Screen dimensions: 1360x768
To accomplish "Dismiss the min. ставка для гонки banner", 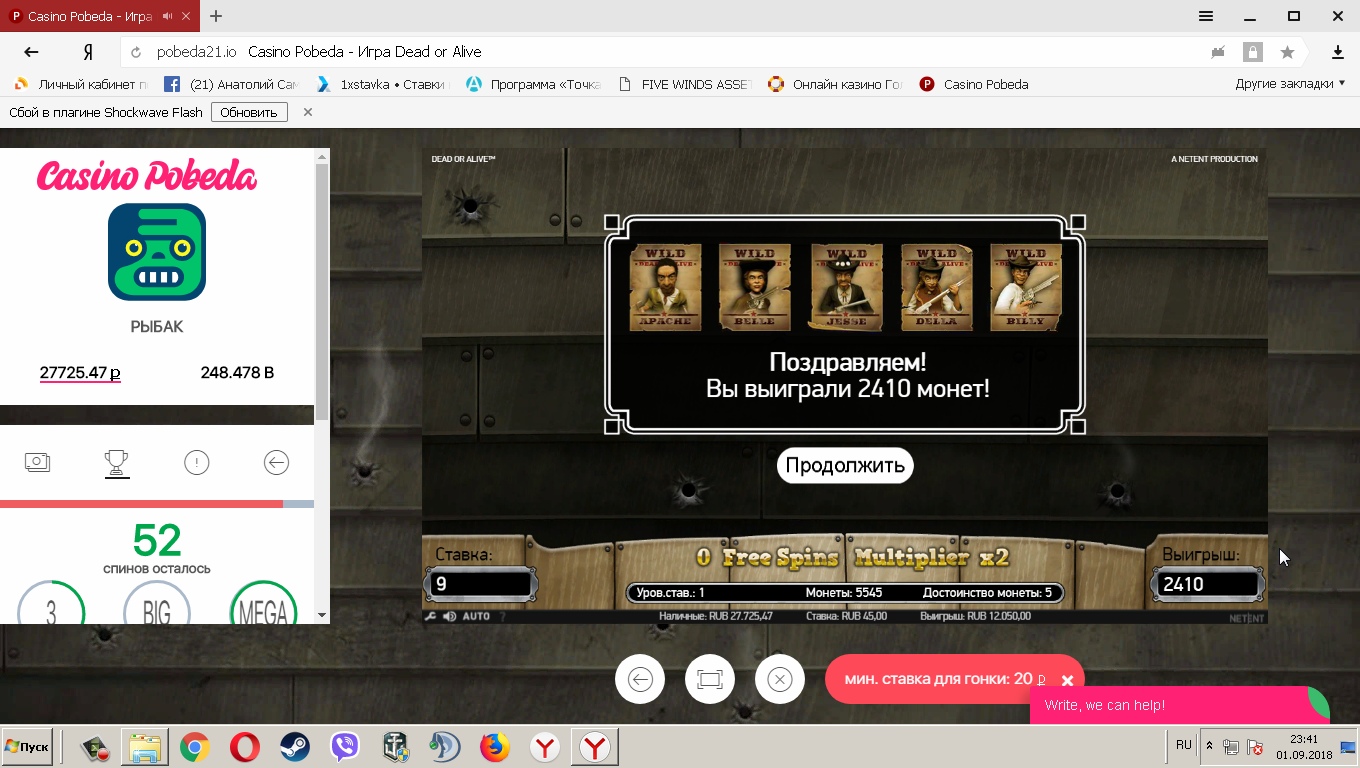I will point(1067,681).
